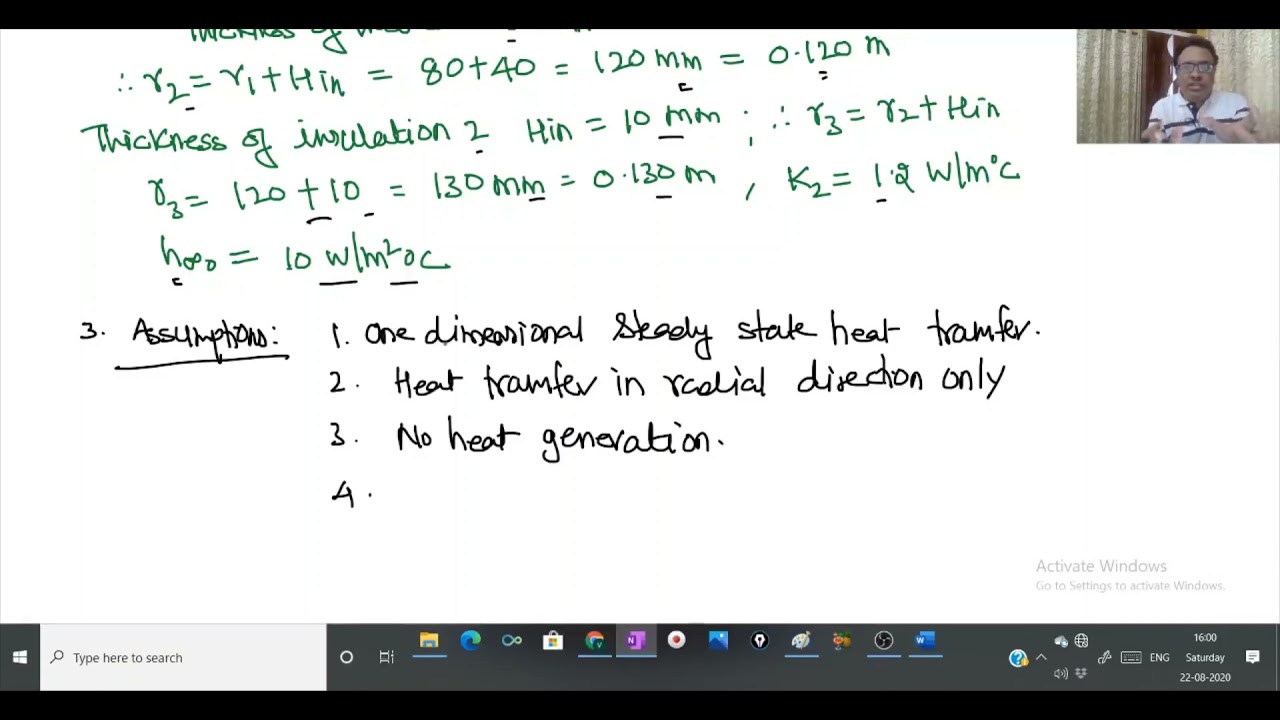
Task: Switch to OBS Studio on taskbar
Action: coord(883,641)
